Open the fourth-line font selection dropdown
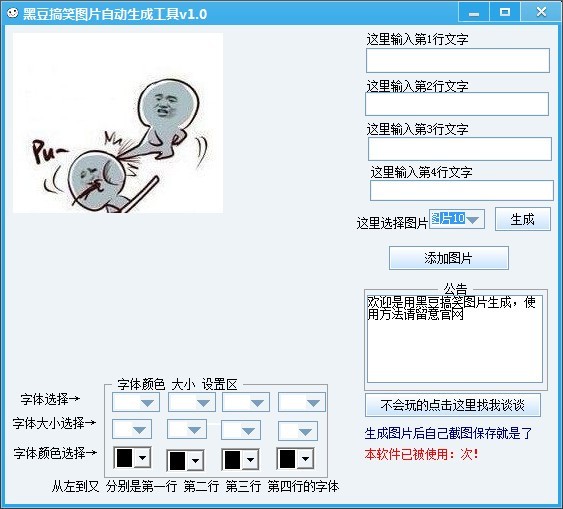 click(302, 402)
